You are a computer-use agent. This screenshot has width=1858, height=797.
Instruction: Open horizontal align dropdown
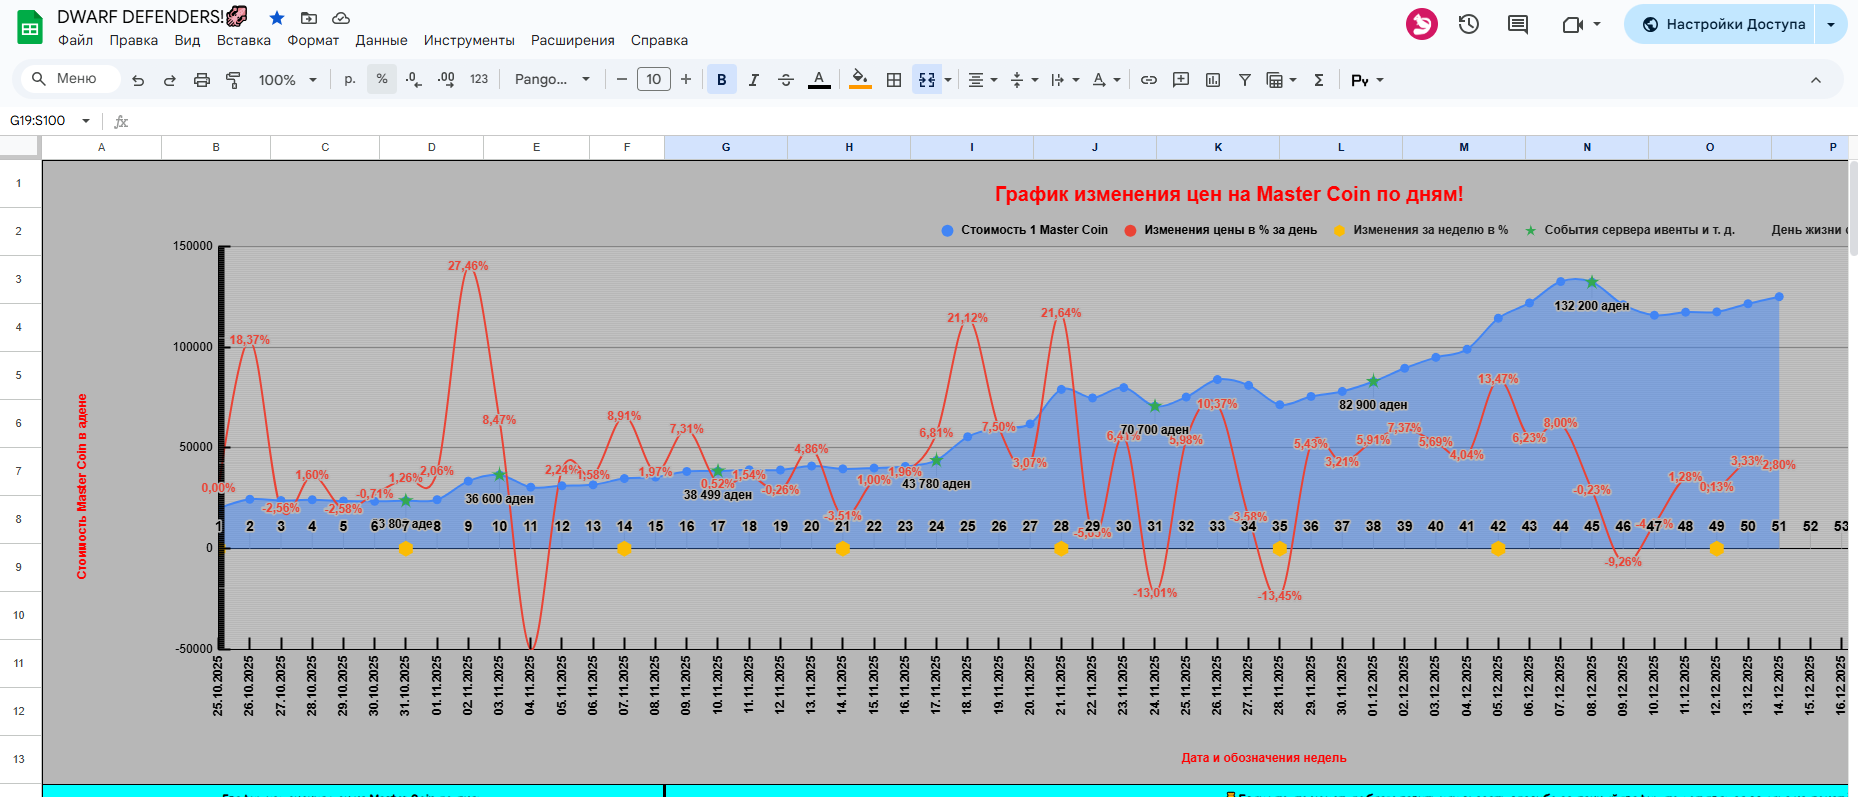click(x=983, y=80)
